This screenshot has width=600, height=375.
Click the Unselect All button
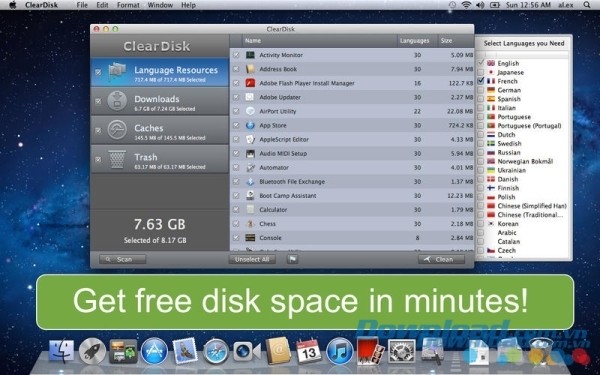(x=252, y=259)
